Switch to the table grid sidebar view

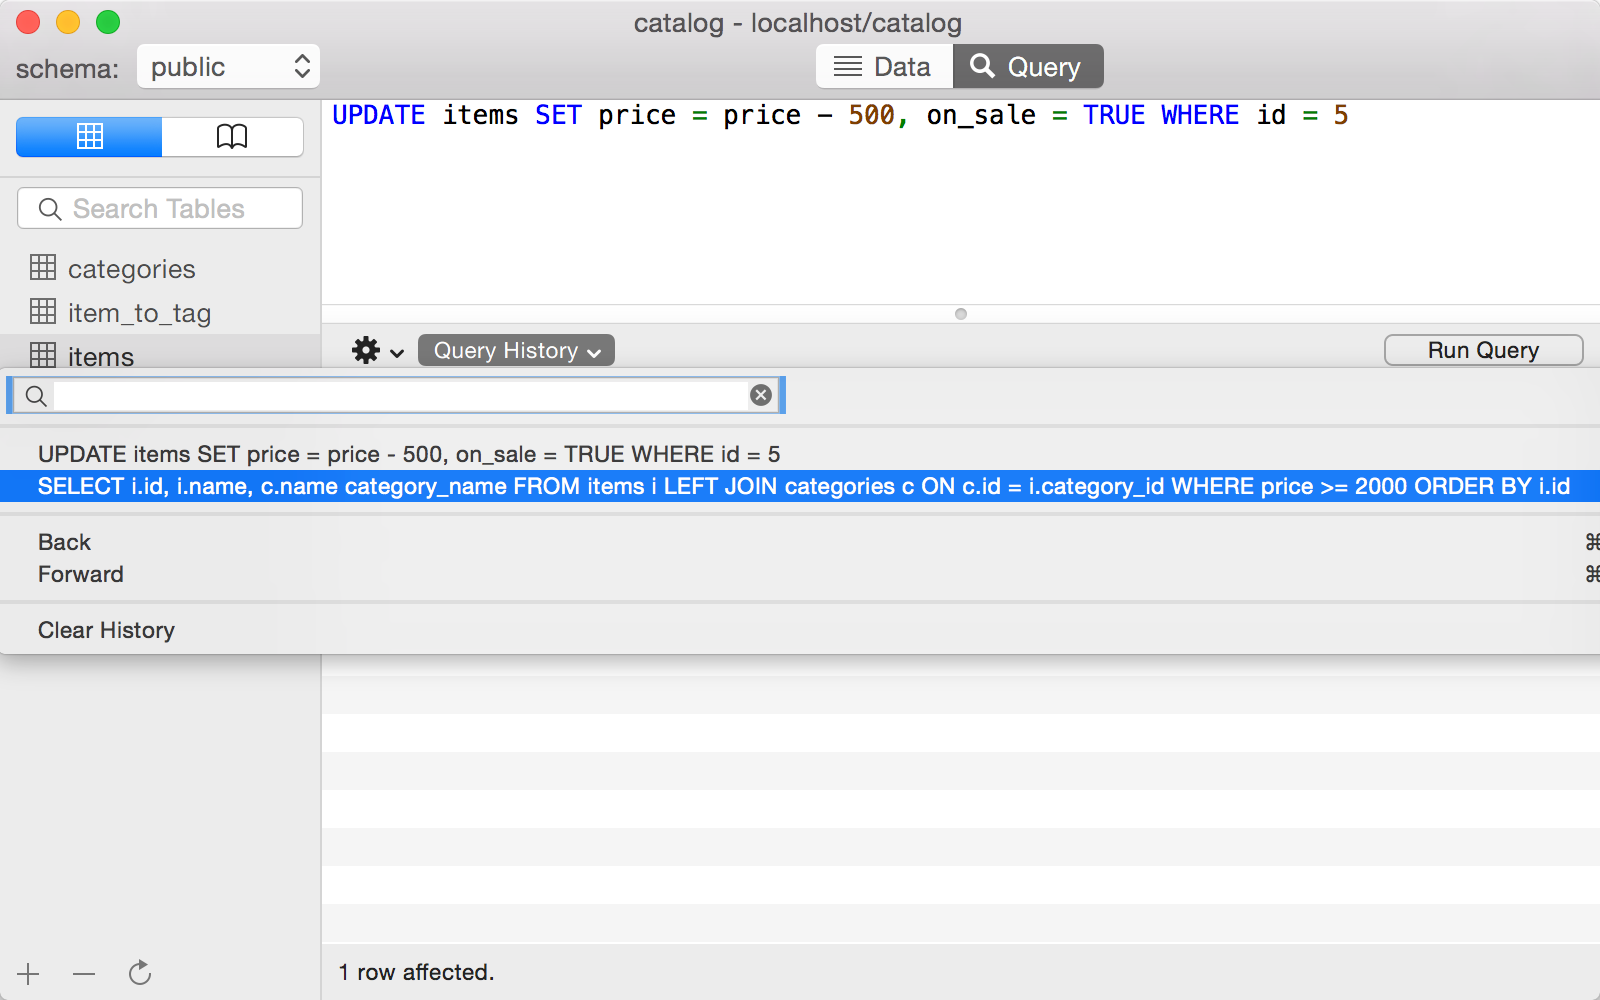point(88,137)
